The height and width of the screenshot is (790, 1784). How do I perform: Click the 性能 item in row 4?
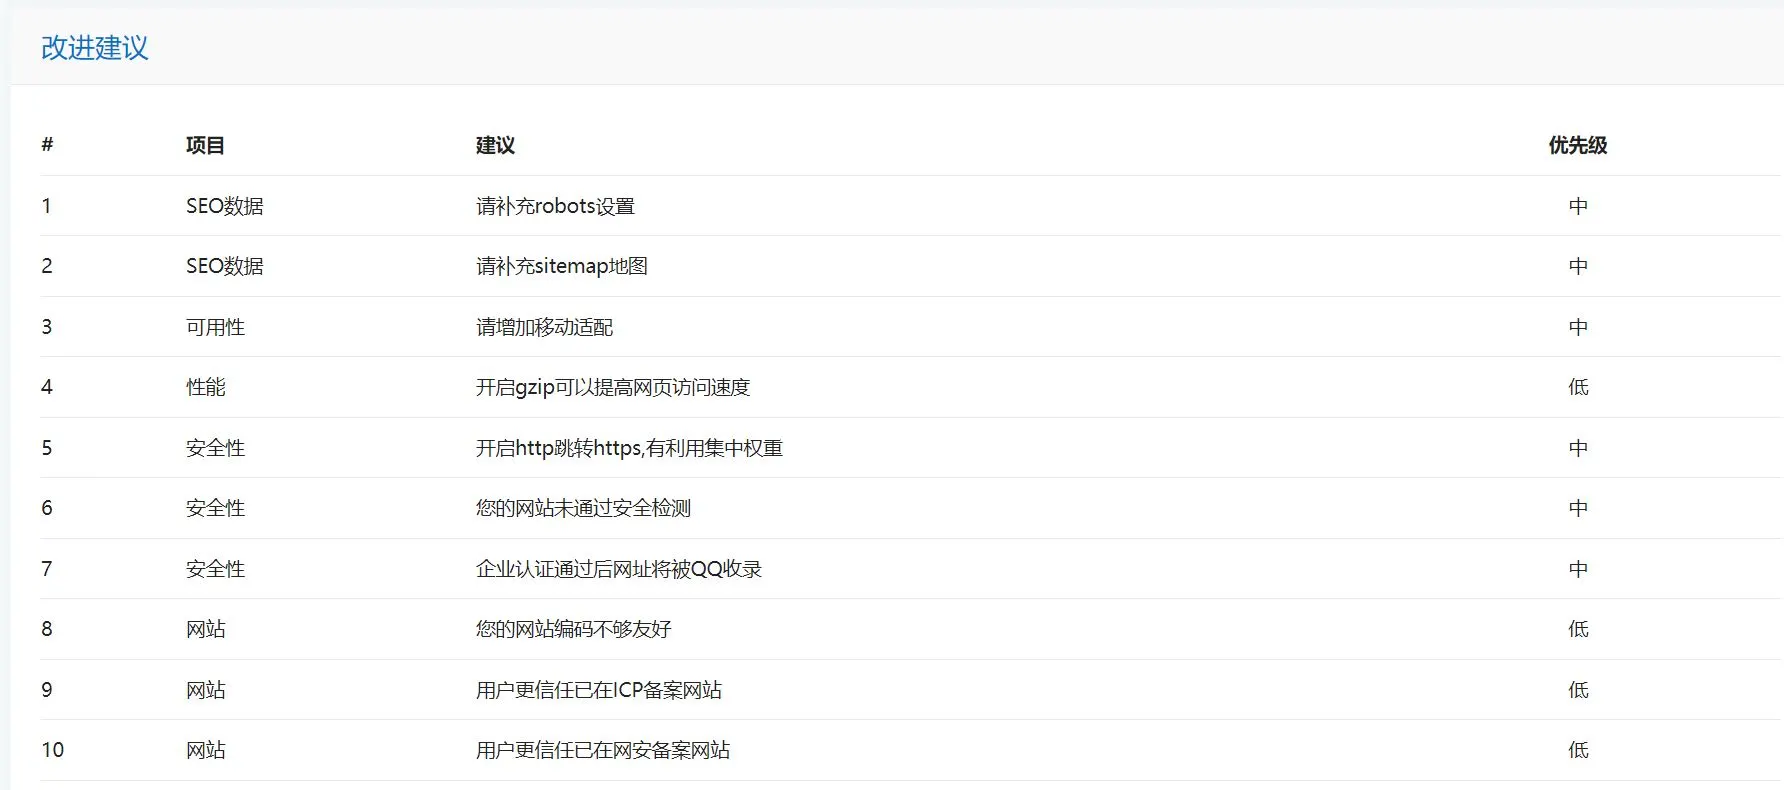(206, 387)
